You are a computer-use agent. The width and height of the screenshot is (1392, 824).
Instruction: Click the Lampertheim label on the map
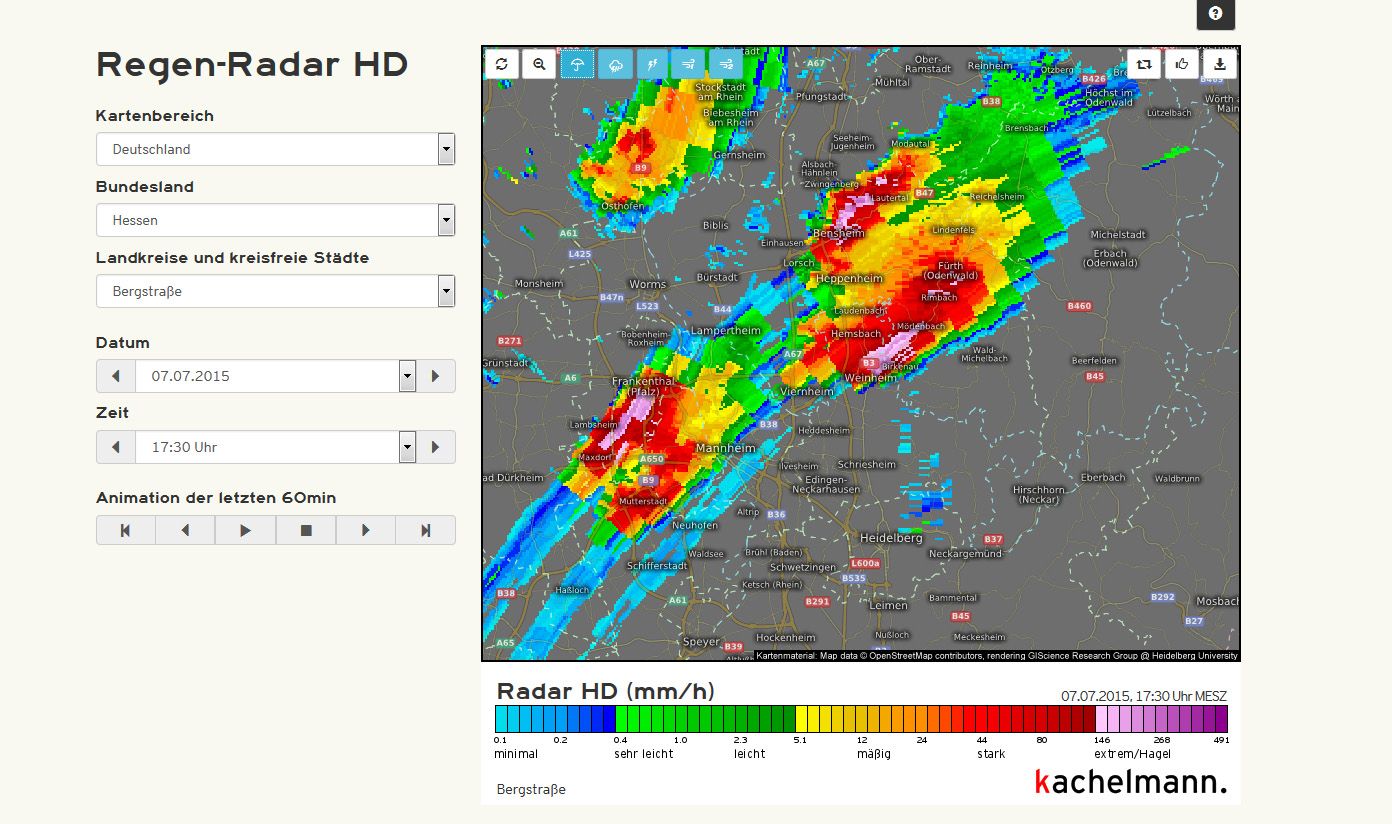point(726,330)
